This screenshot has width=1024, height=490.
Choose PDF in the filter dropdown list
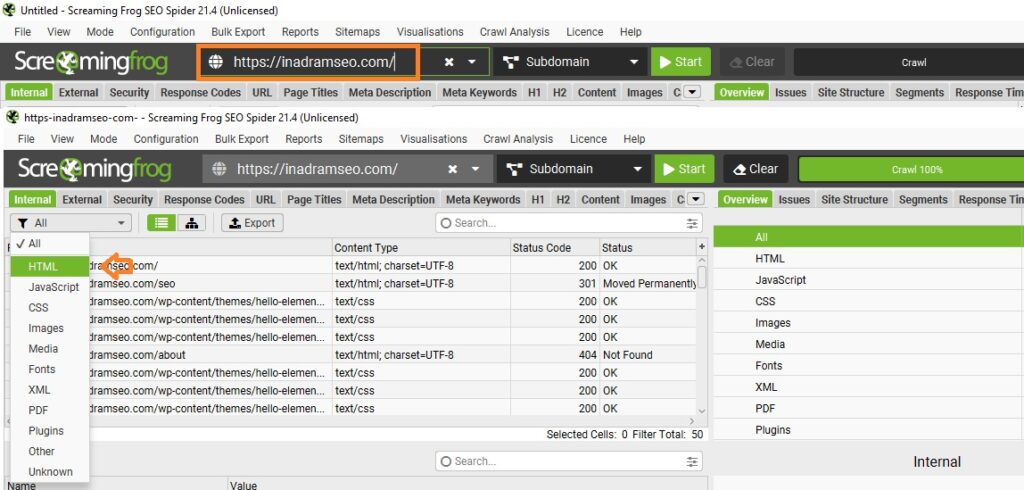(x=50, y=410)
